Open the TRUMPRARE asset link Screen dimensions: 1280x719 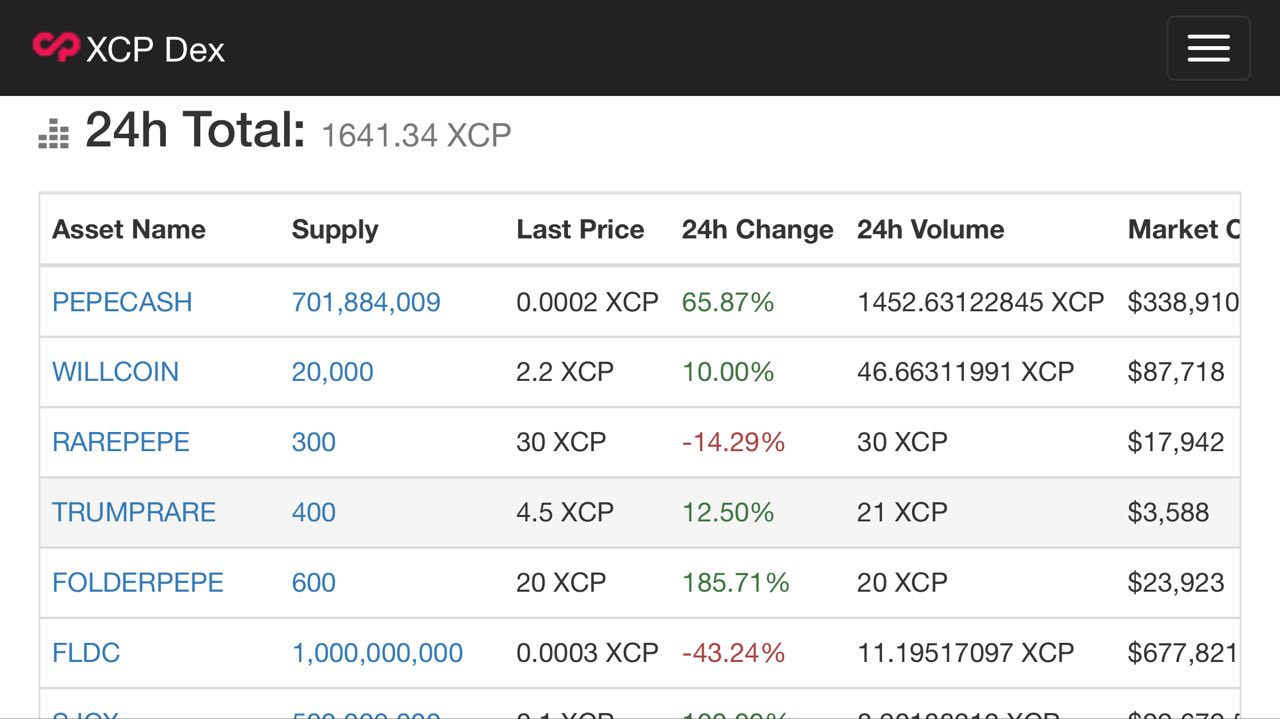click(x=134, y=512)
